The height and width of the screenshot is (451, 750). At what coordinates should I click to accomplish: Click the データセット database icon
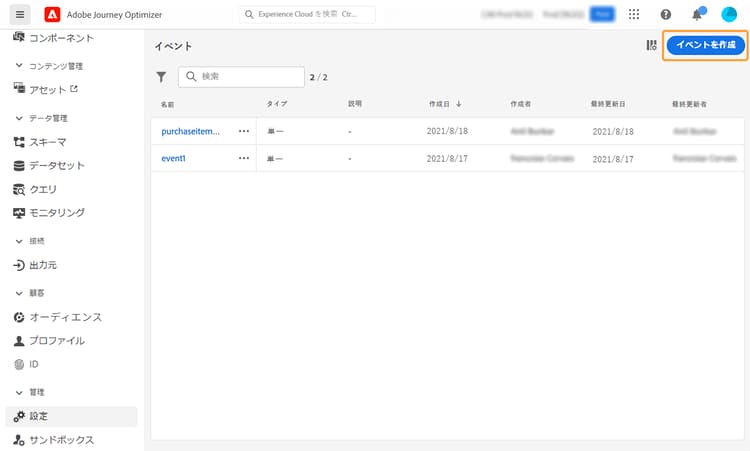click(x=19, y=165)
